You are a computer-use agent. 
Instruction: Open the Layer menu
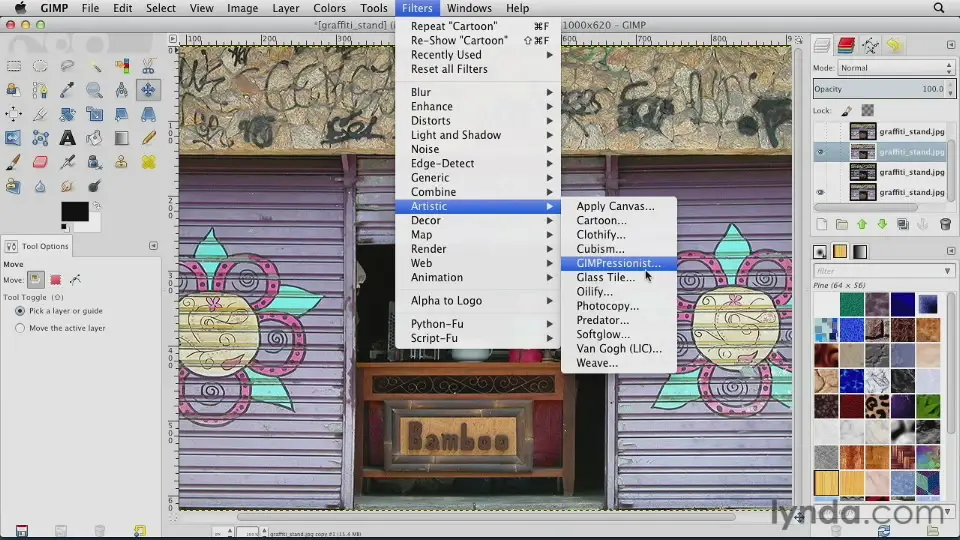coord(285,8)
